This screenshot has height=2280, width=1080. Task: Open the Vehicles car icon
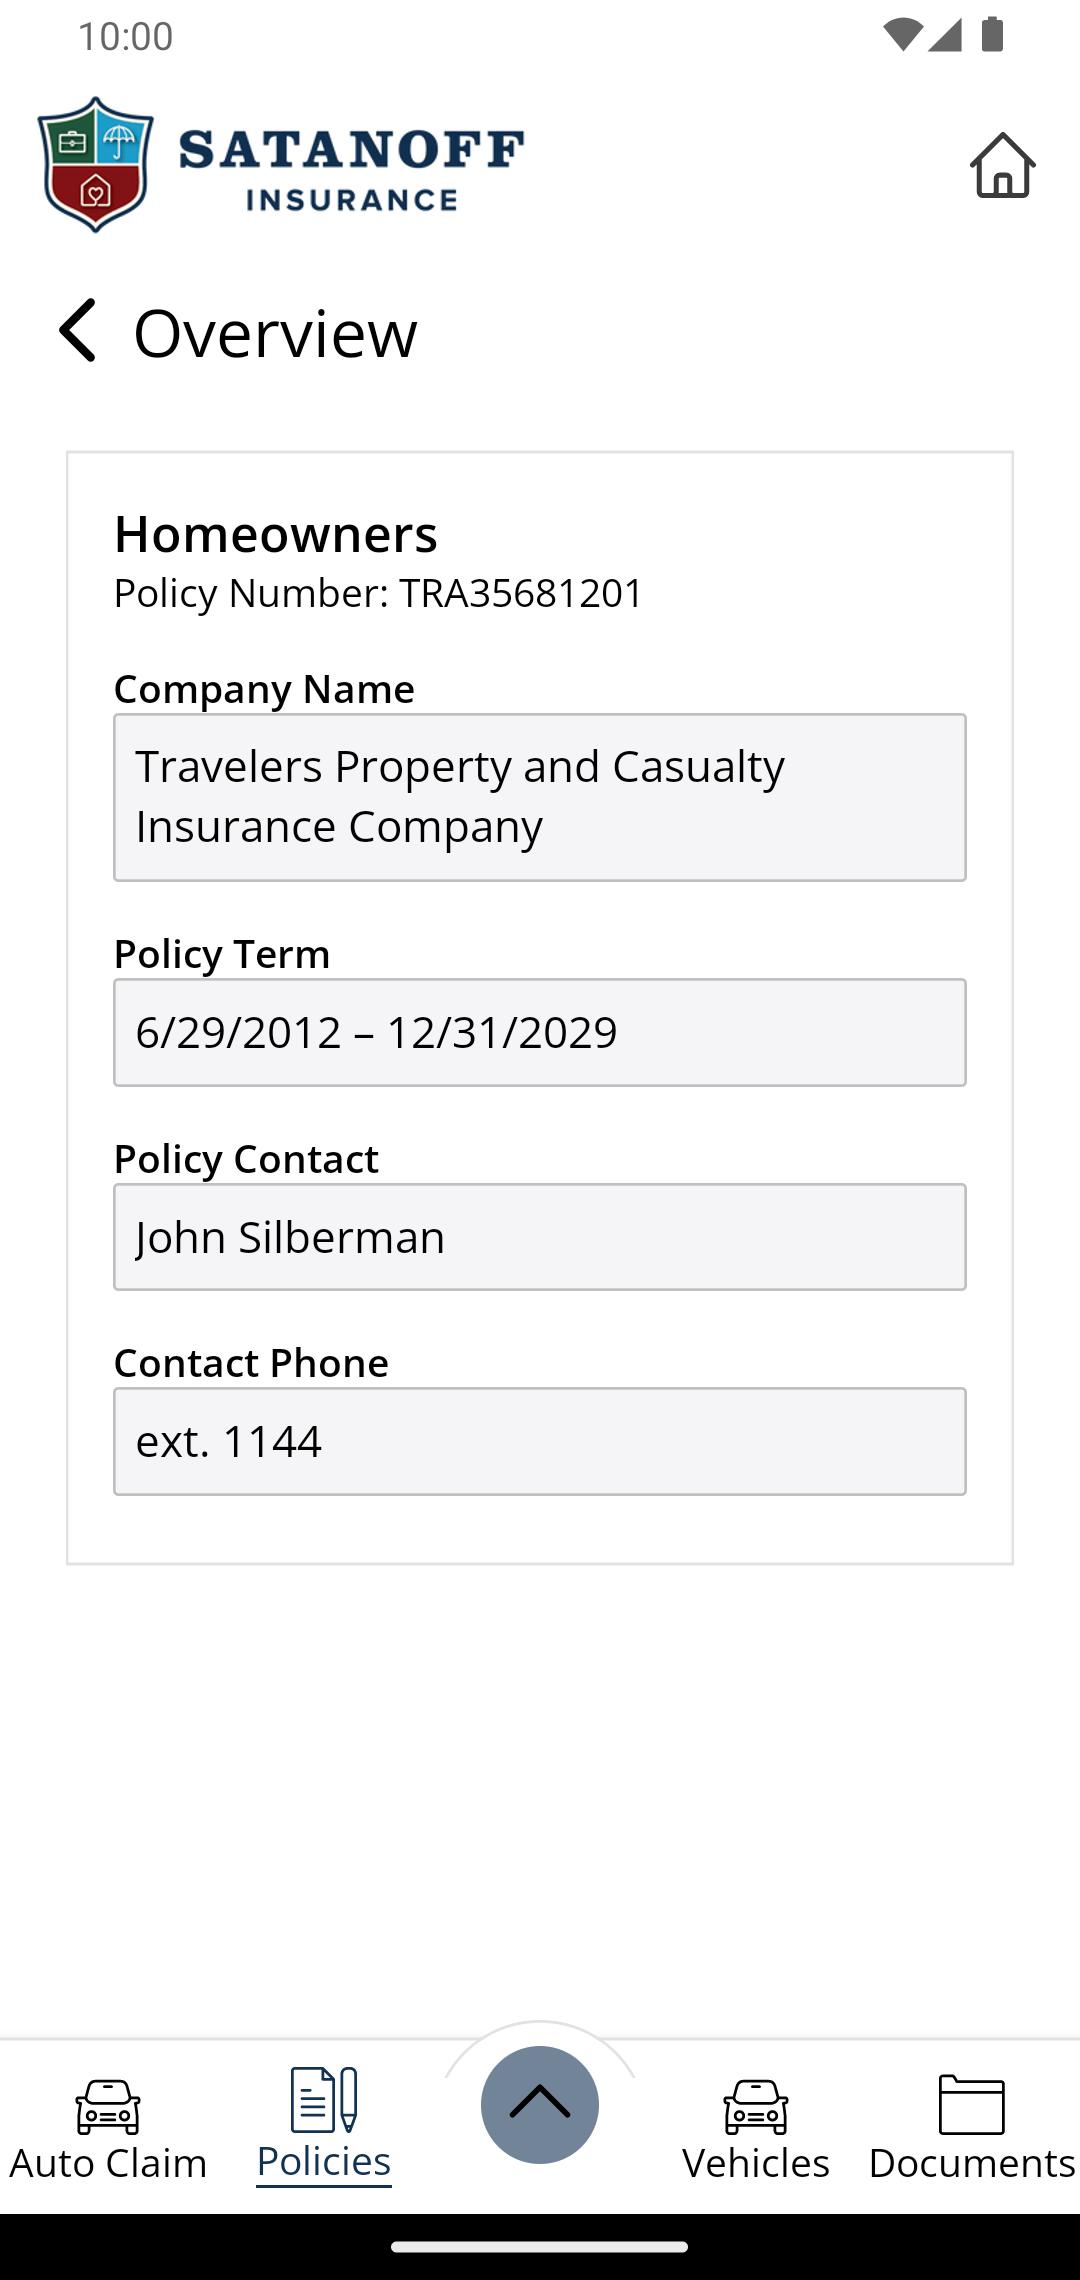coord(756,2105)
